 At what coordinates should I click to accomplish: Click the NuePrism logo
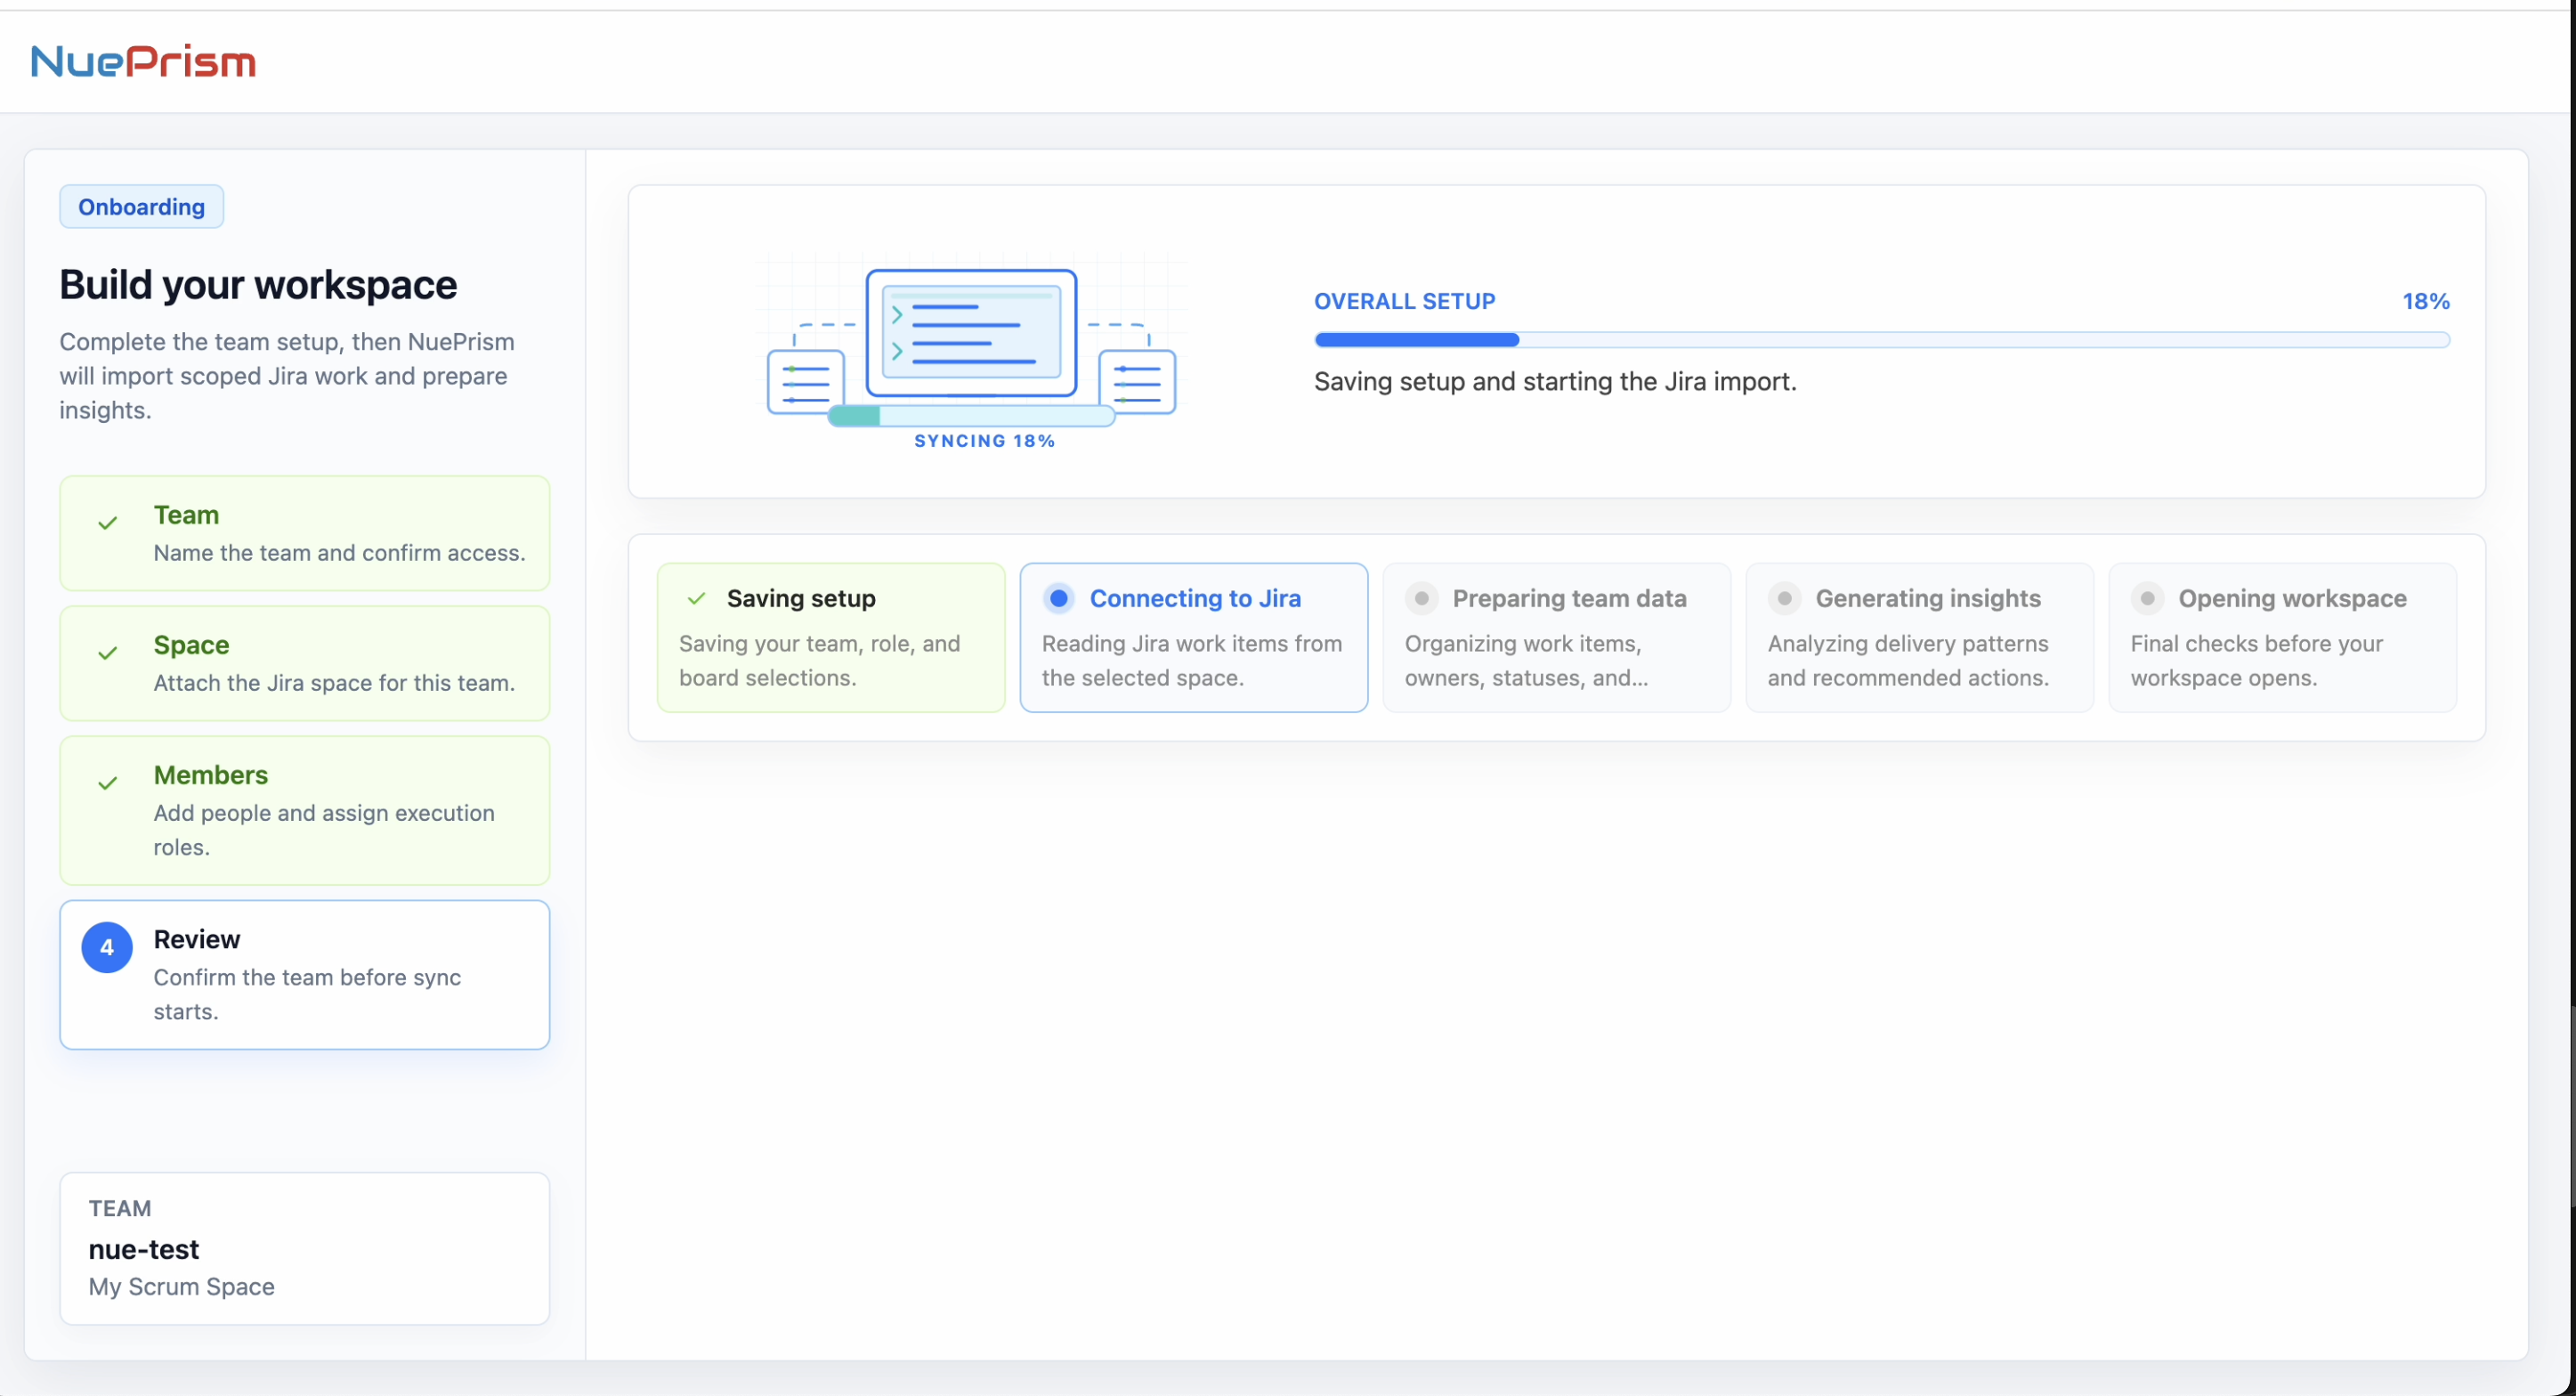(143, 62)
